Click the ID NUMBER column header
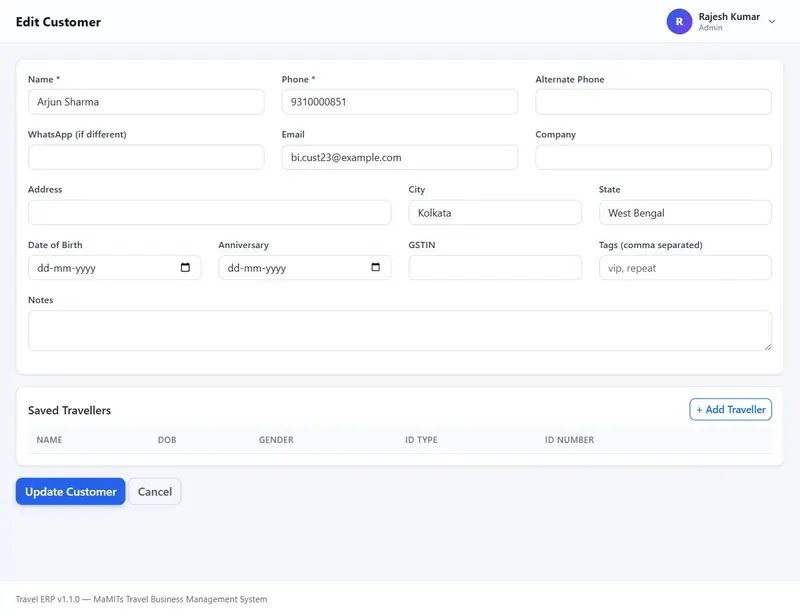This screenshot has width=800, height=616. [x=569, y=440]
